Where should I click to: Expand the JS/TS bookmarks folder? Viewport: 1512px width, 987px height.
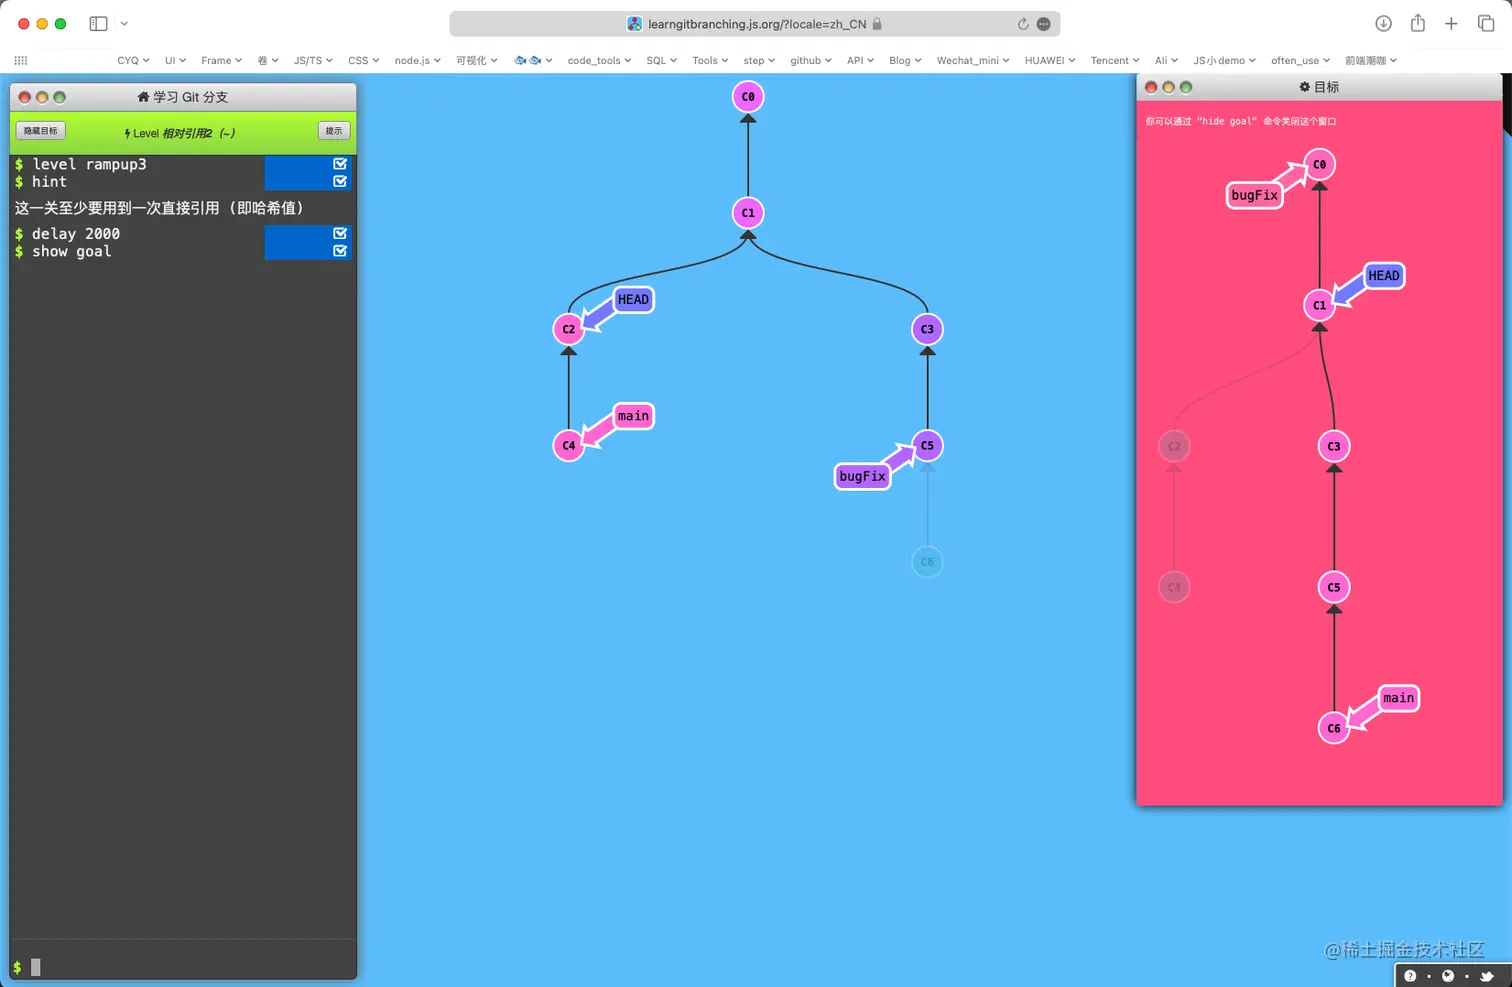tap(313, 61)
